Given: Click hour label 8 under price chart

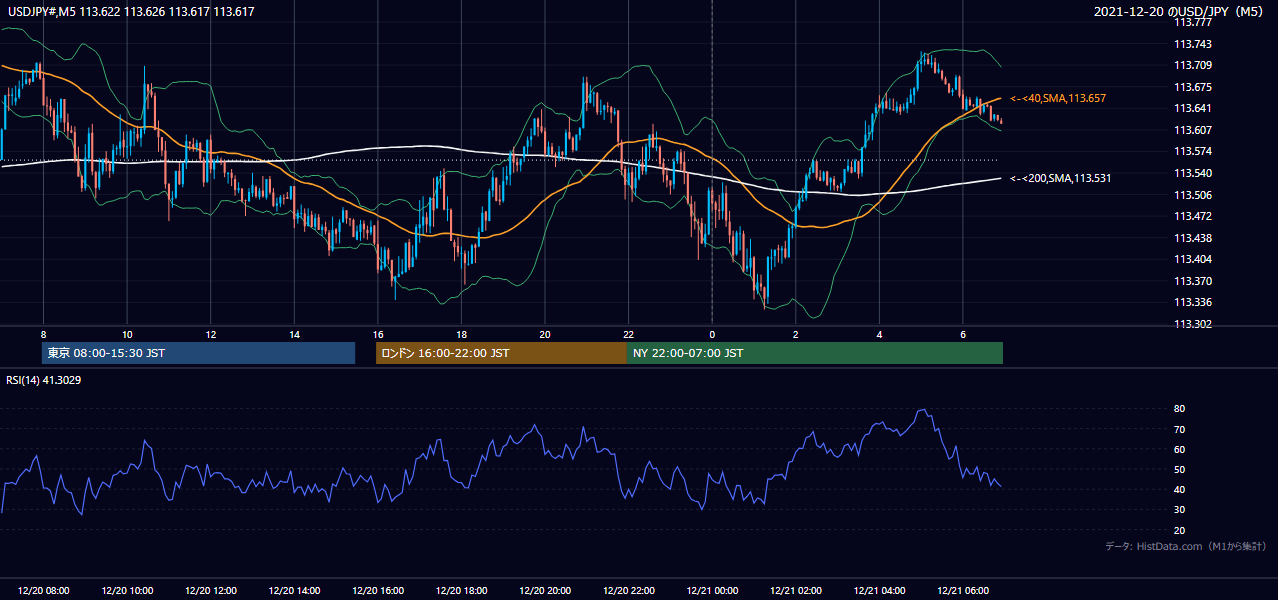Looking at the screenshot, I should coord(44,333).
